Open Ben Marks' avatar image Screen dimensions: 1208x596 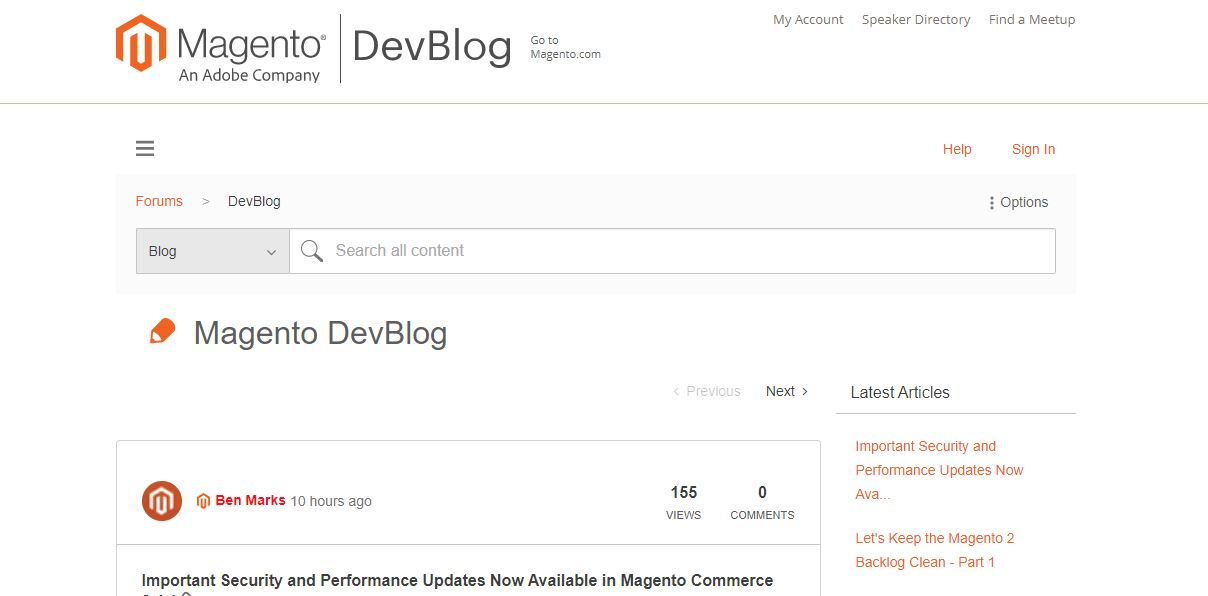162,501
